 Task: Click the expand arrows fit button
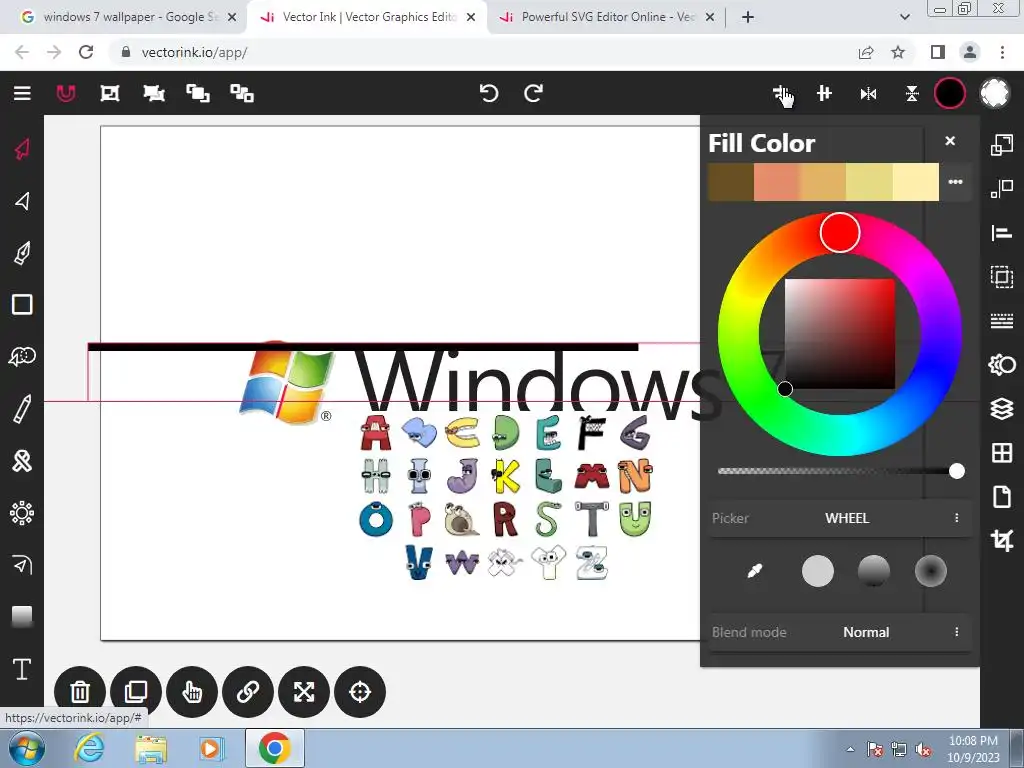pos(304,692)
